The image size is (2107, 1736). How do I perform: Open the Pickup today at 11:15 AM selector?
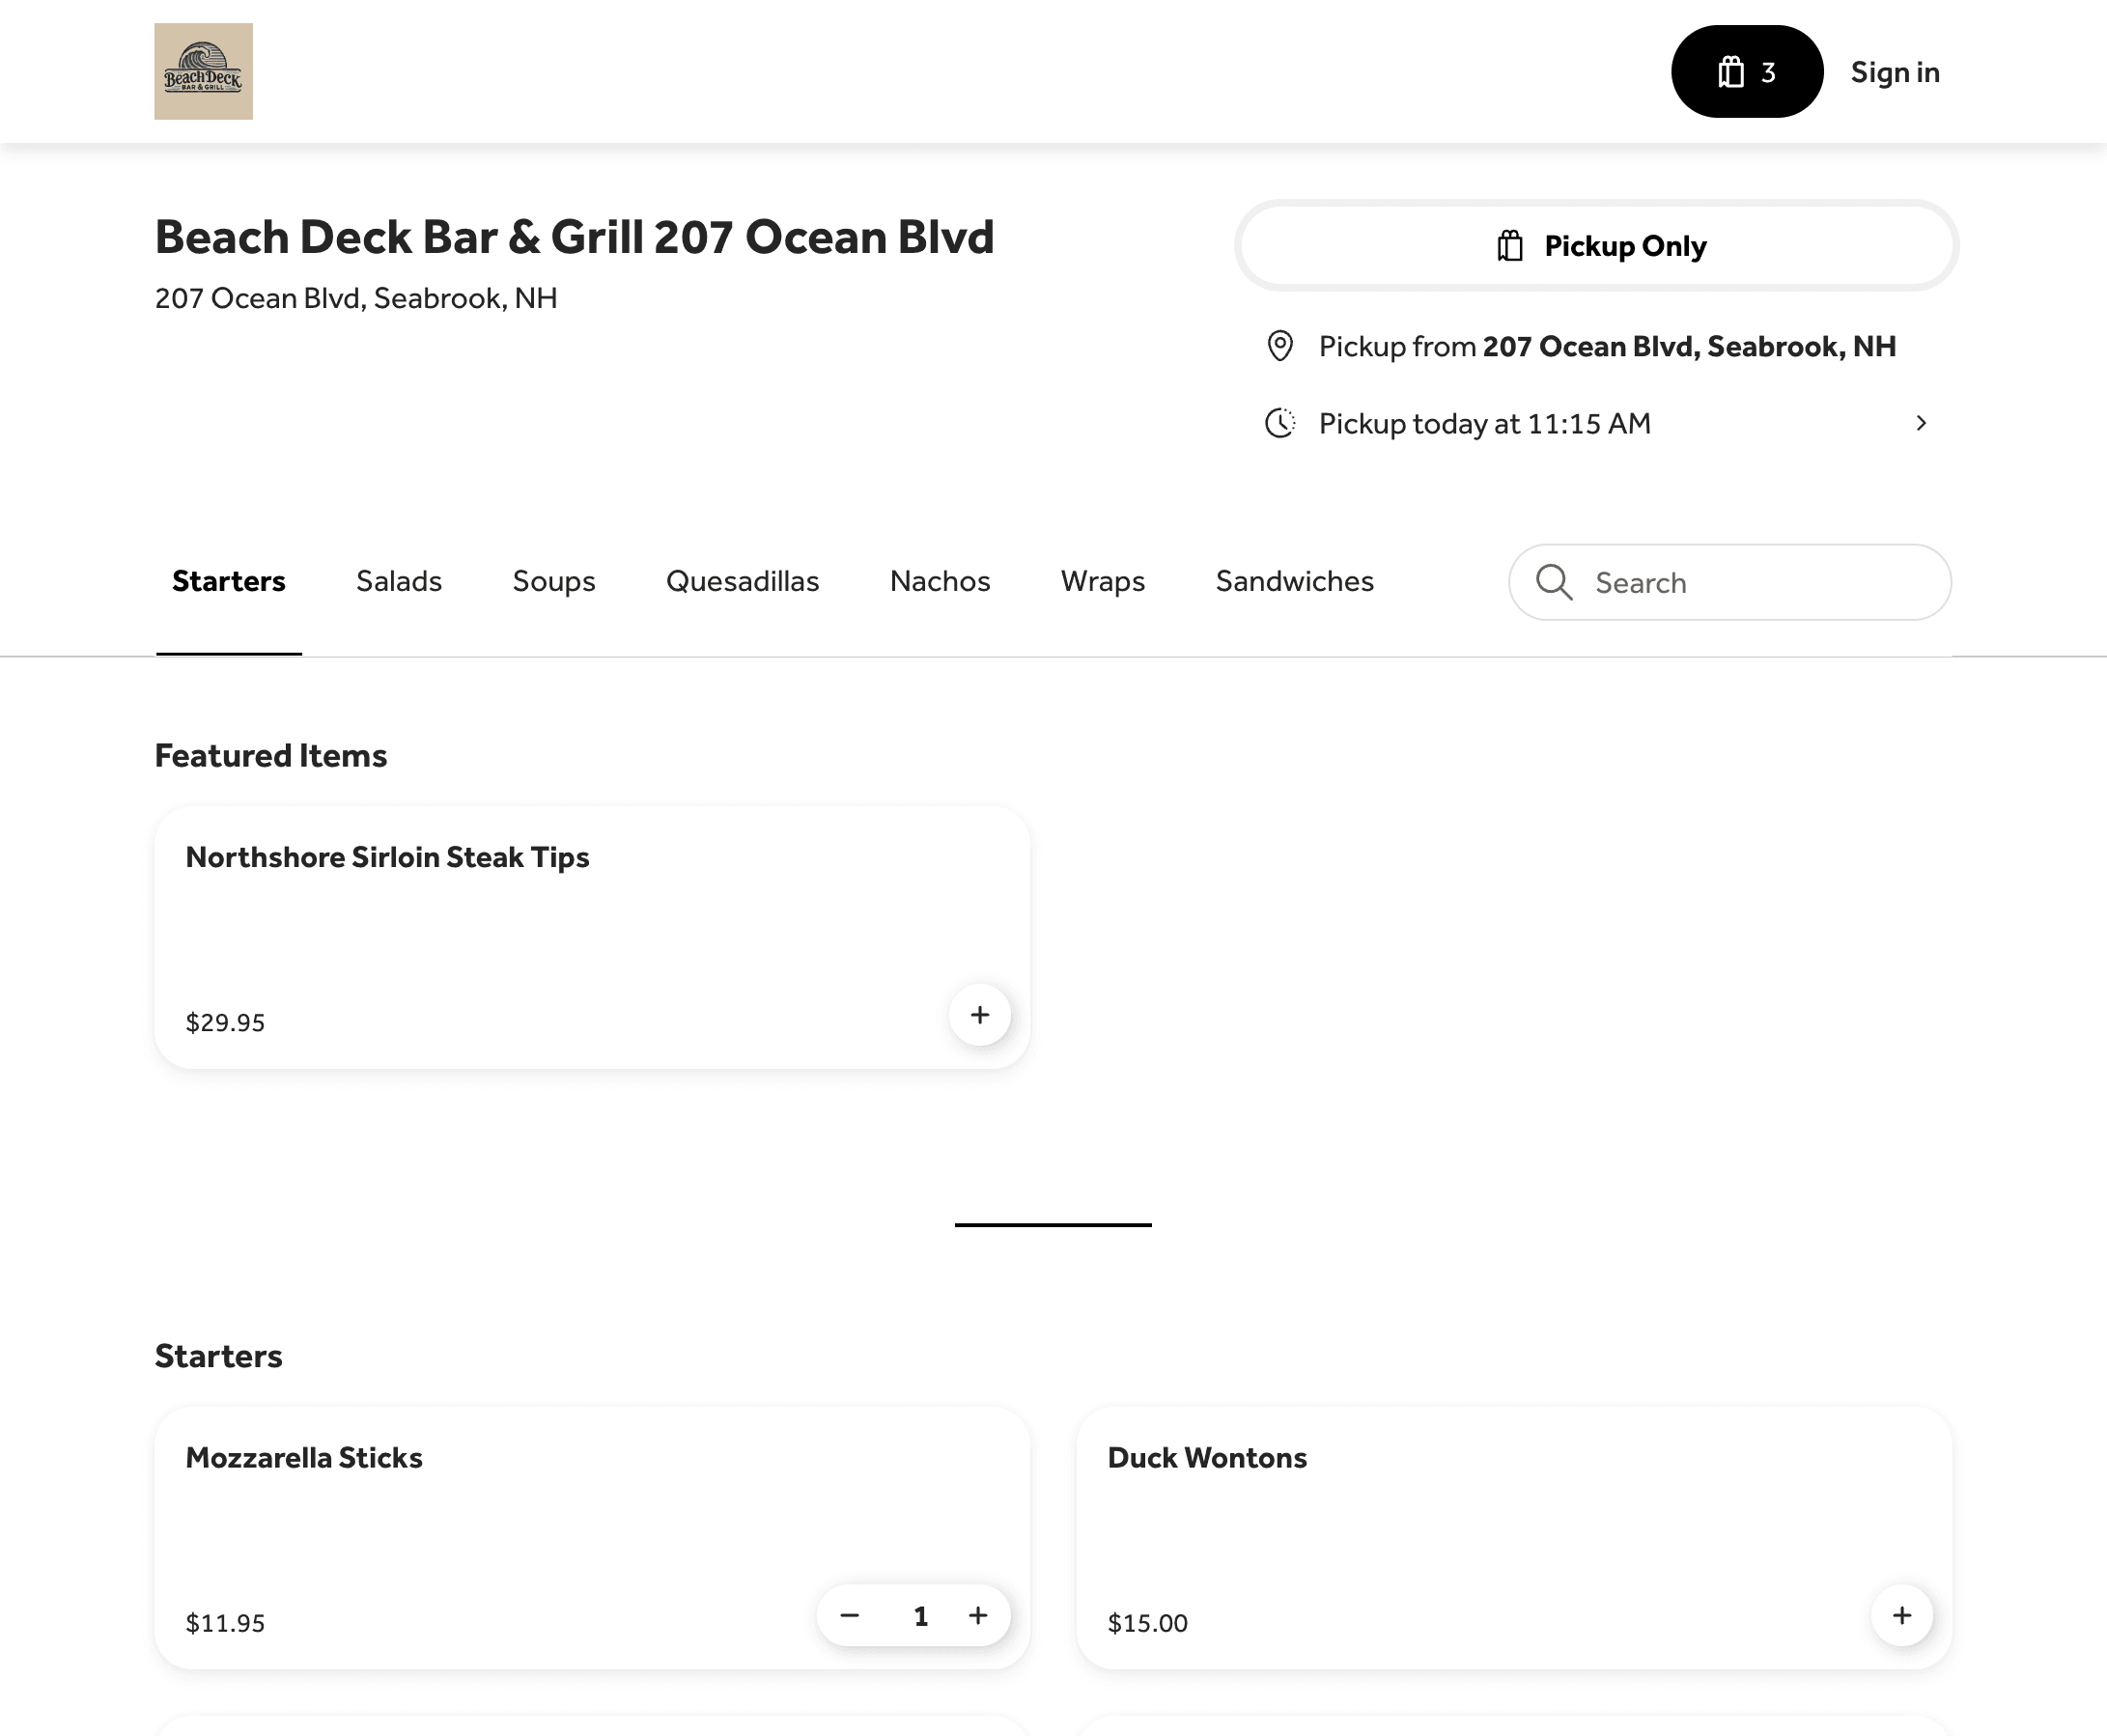point(1484,423)
